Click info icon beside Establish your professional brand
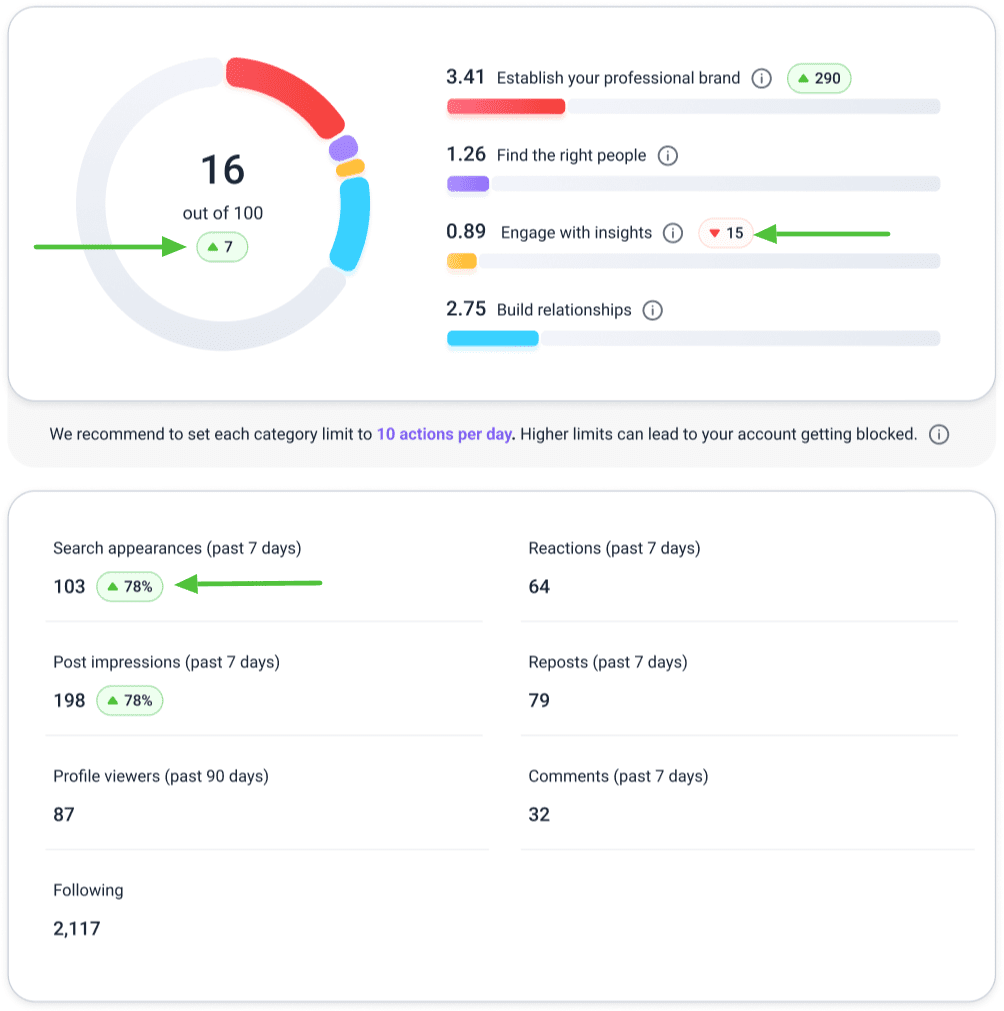1004x1011 pixels. point(761,78)
